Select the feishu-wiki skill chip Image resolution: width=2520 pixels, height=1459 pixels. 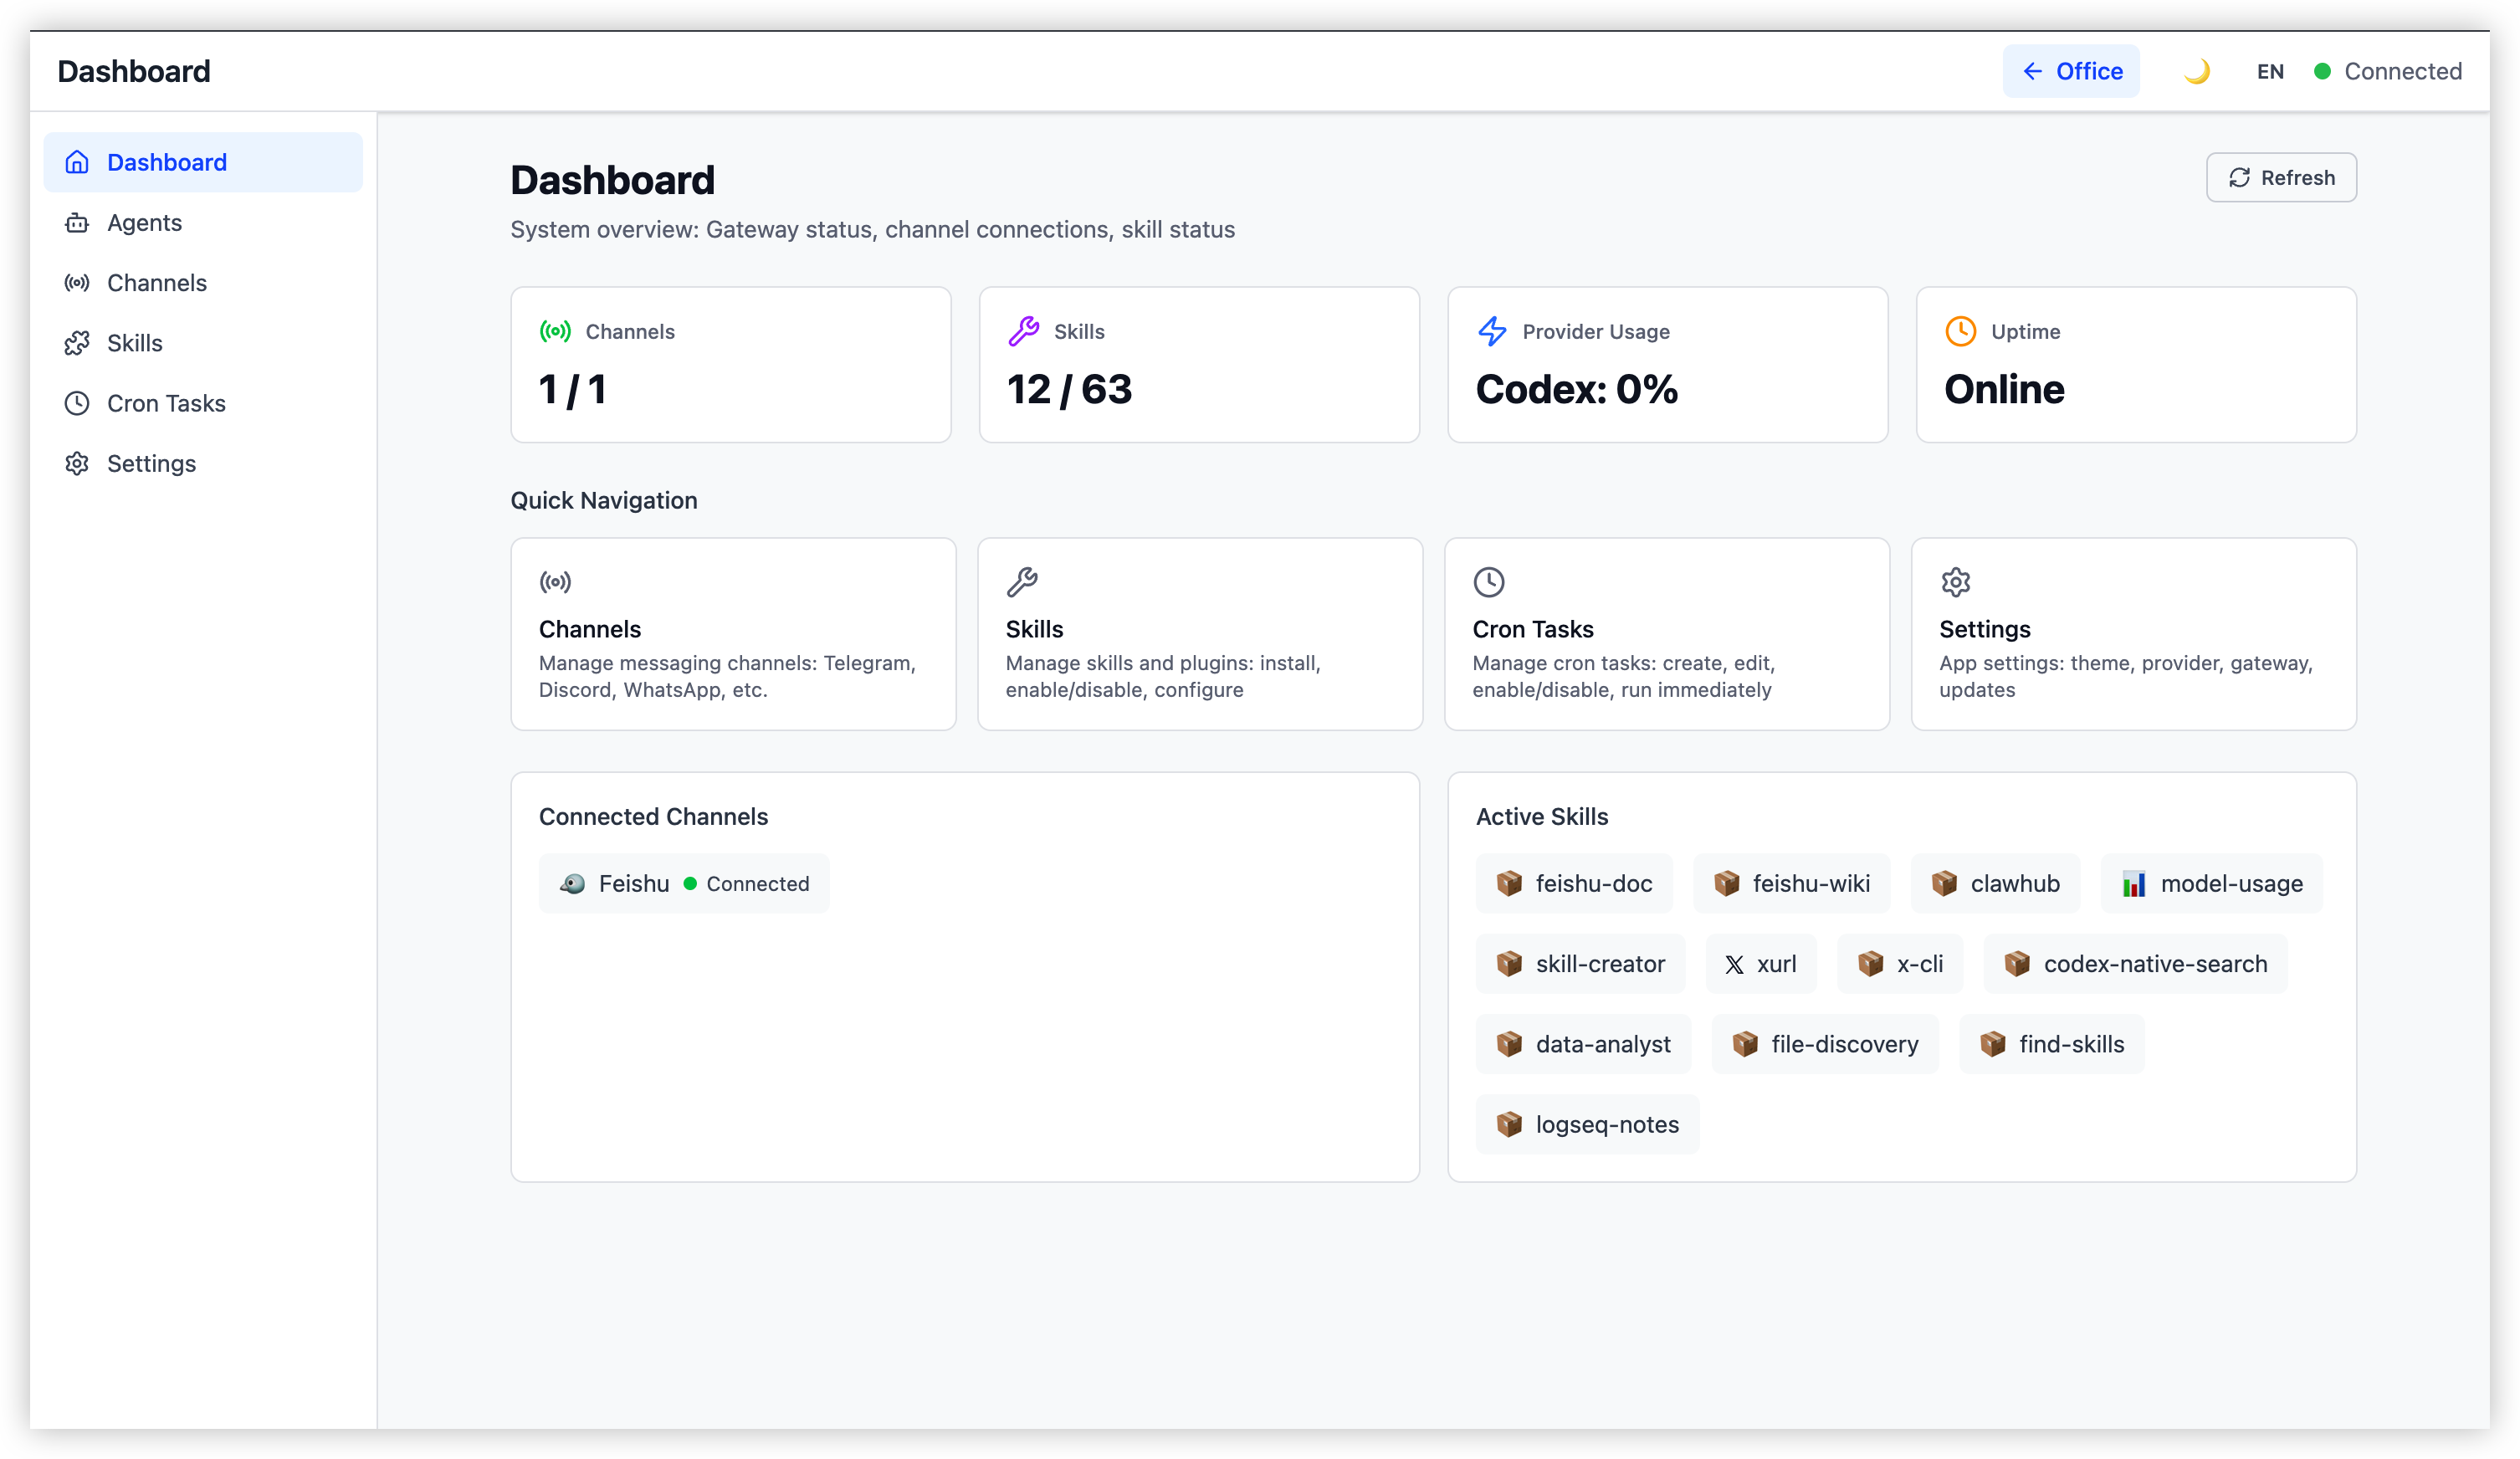click(1791, 883)
